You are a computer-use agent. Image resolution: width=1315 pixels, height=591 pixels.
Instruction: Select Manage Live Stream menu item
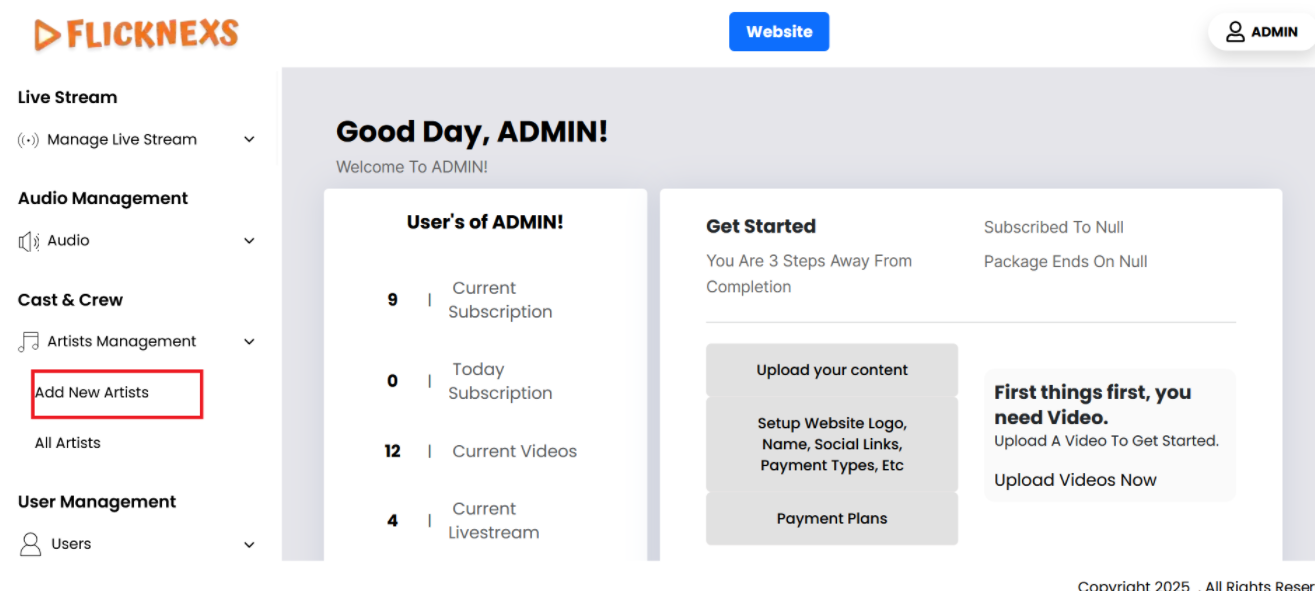pyautogui.click(x=122, y=140)
